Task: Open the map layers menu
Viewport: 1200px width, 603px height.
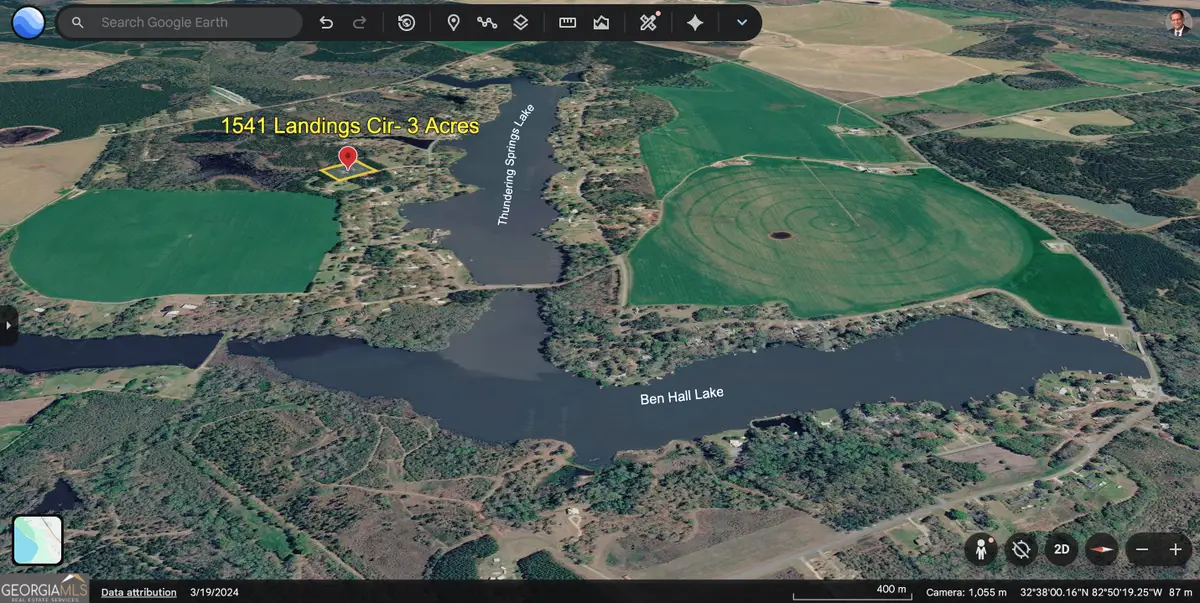Action: tap(521, 22)
